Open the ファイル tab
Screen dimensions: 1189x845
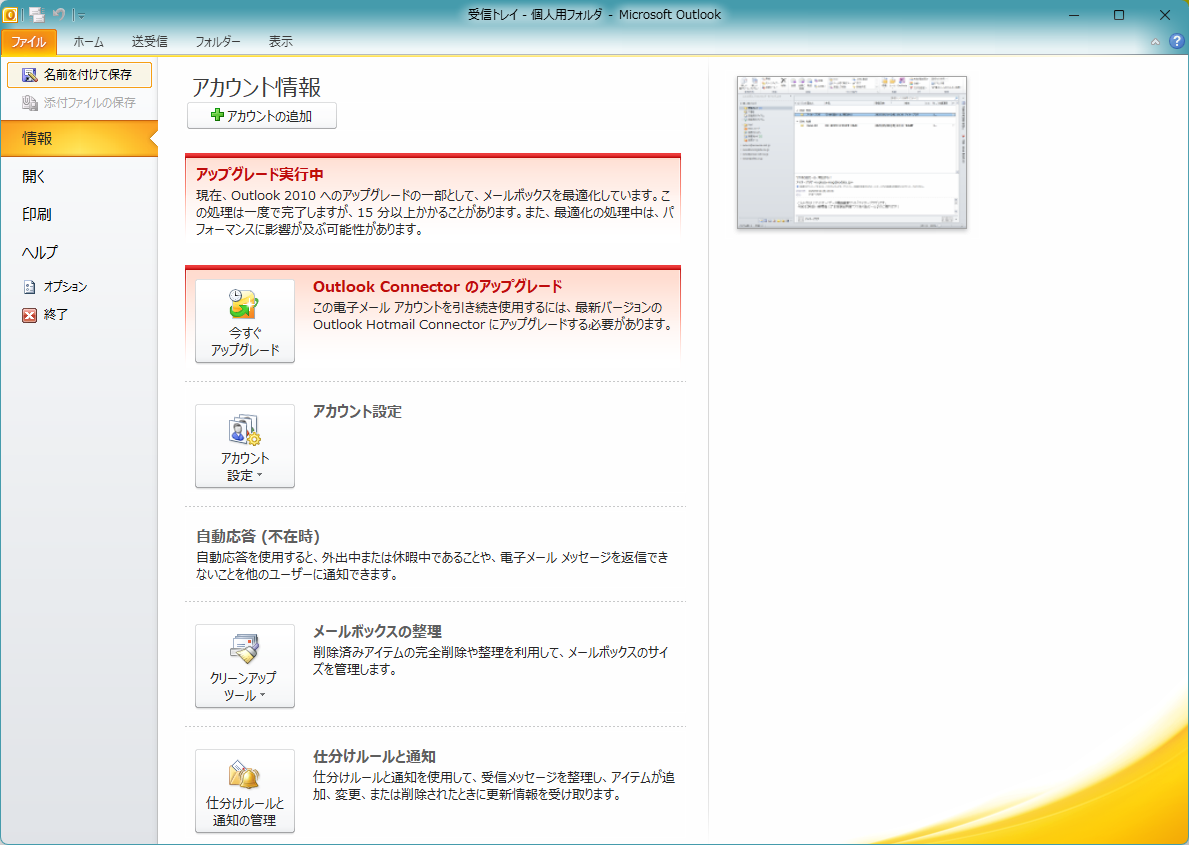29,42
